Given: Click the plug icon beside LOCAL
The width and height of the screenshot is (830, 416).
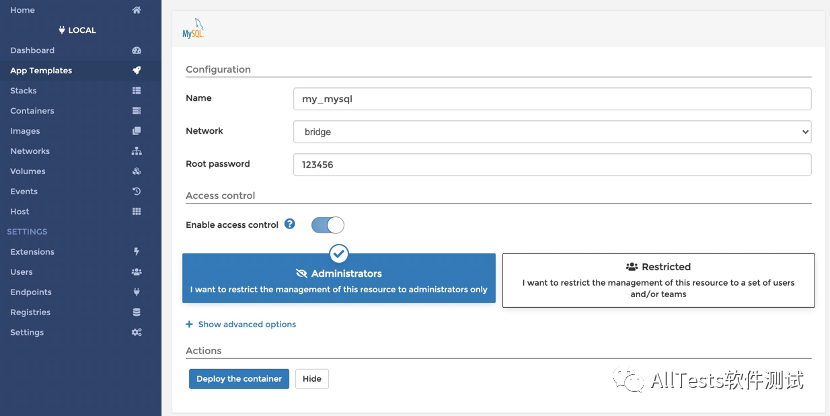Looking at the screenshot, I should [x=62, y=30].
